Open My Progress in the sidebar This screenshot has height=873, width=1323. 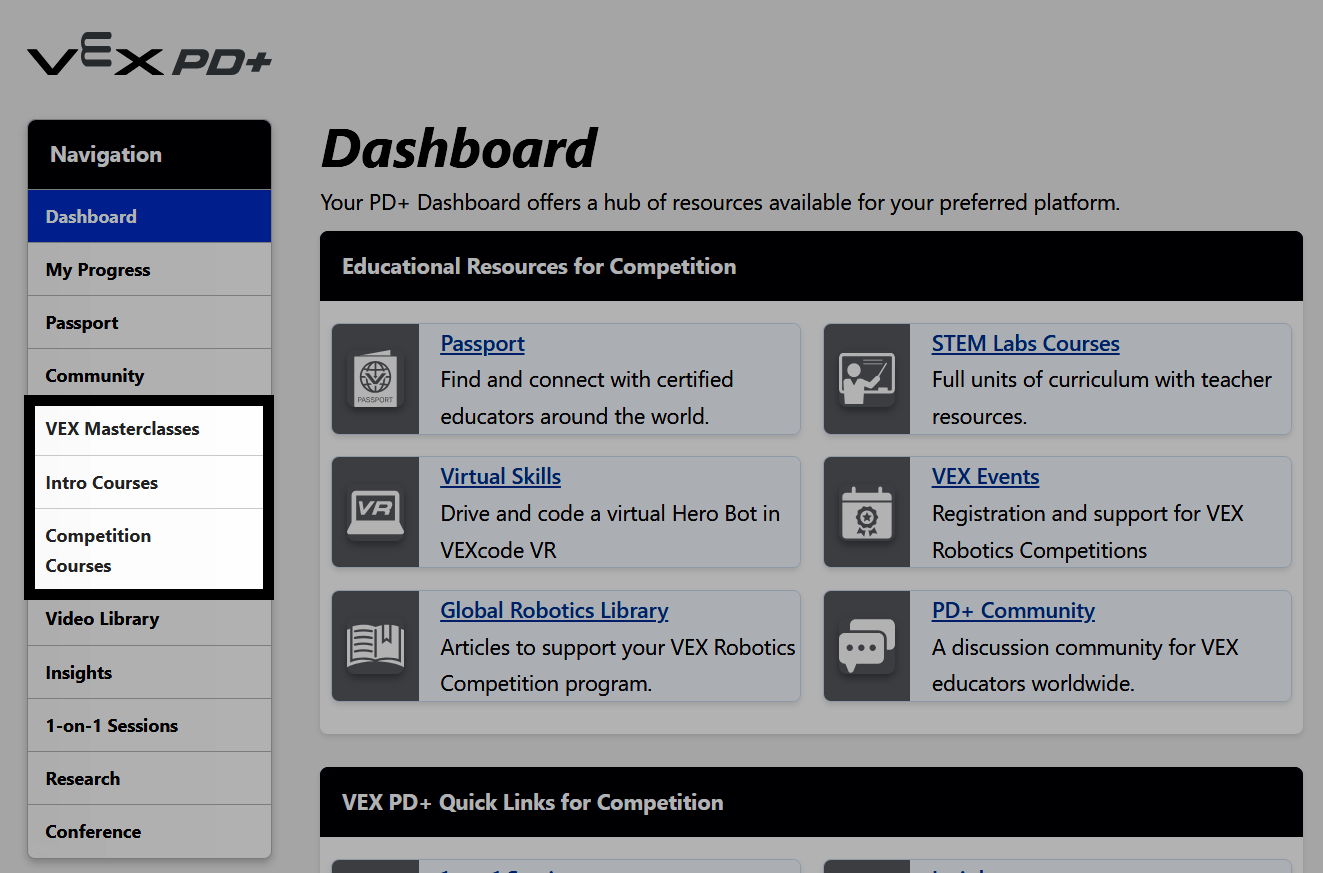point(149,269)
